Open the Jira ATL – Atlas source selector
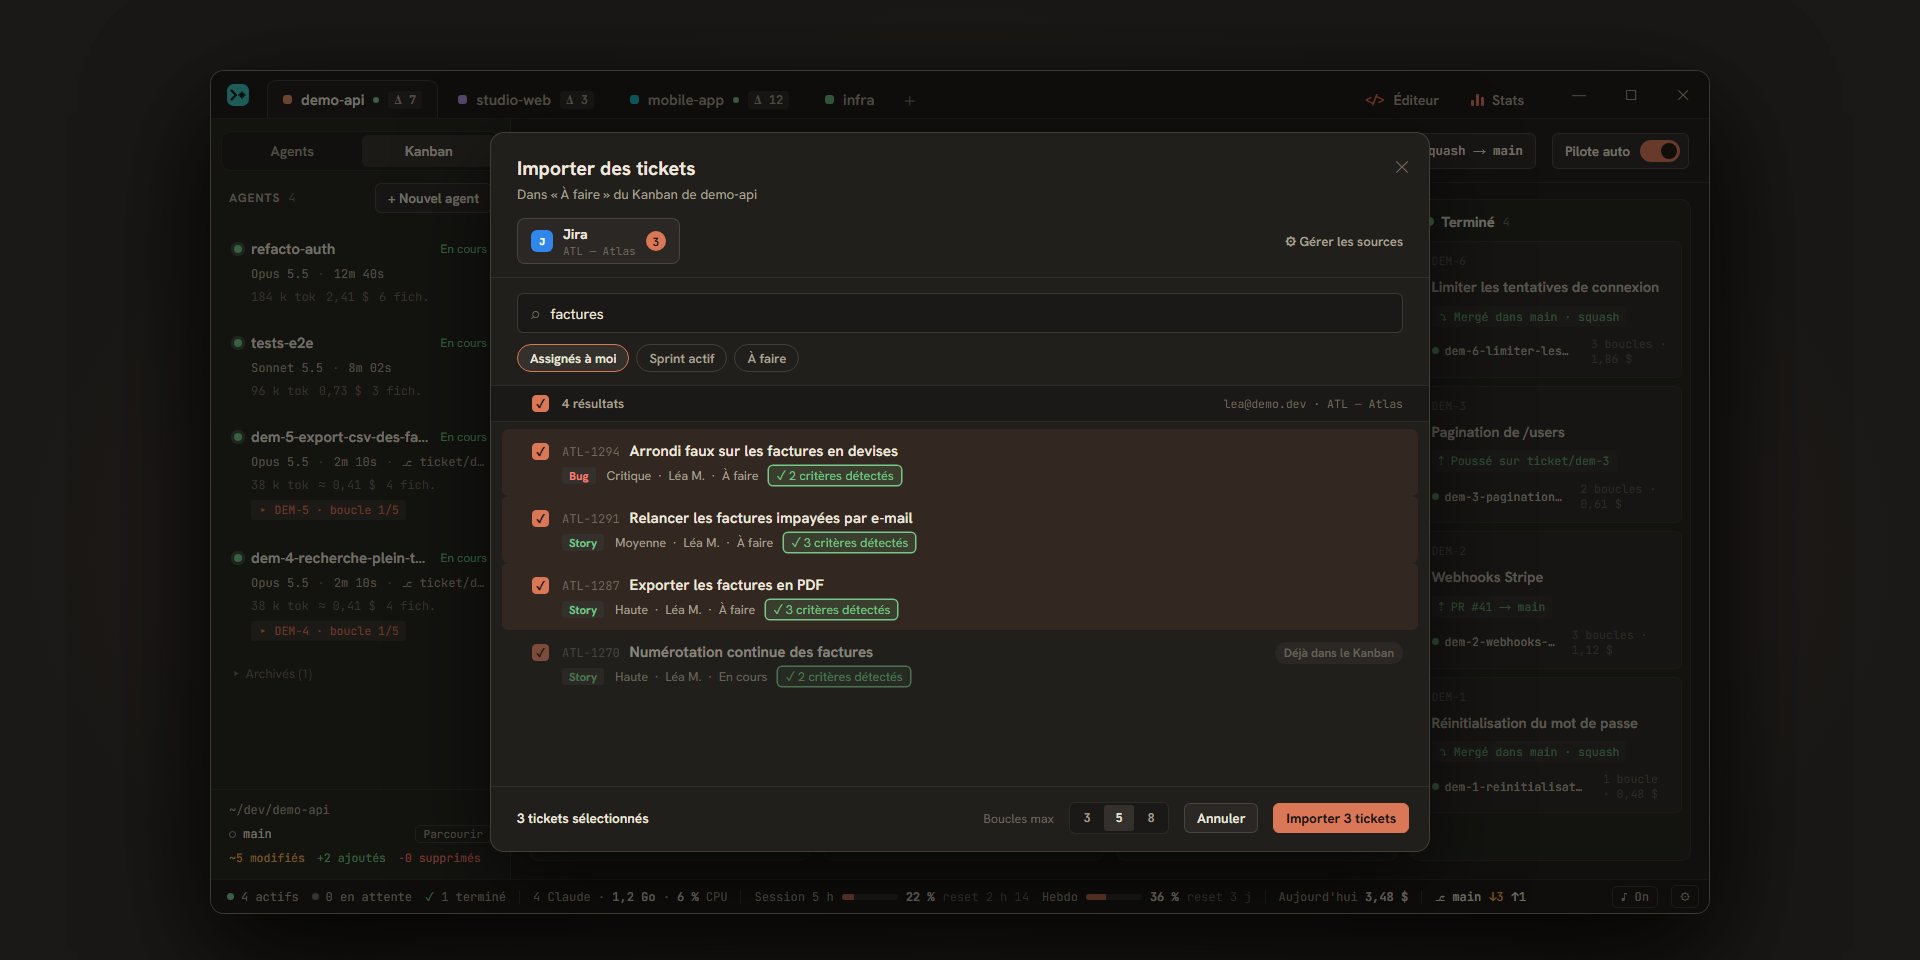 (x=598, y=241)
